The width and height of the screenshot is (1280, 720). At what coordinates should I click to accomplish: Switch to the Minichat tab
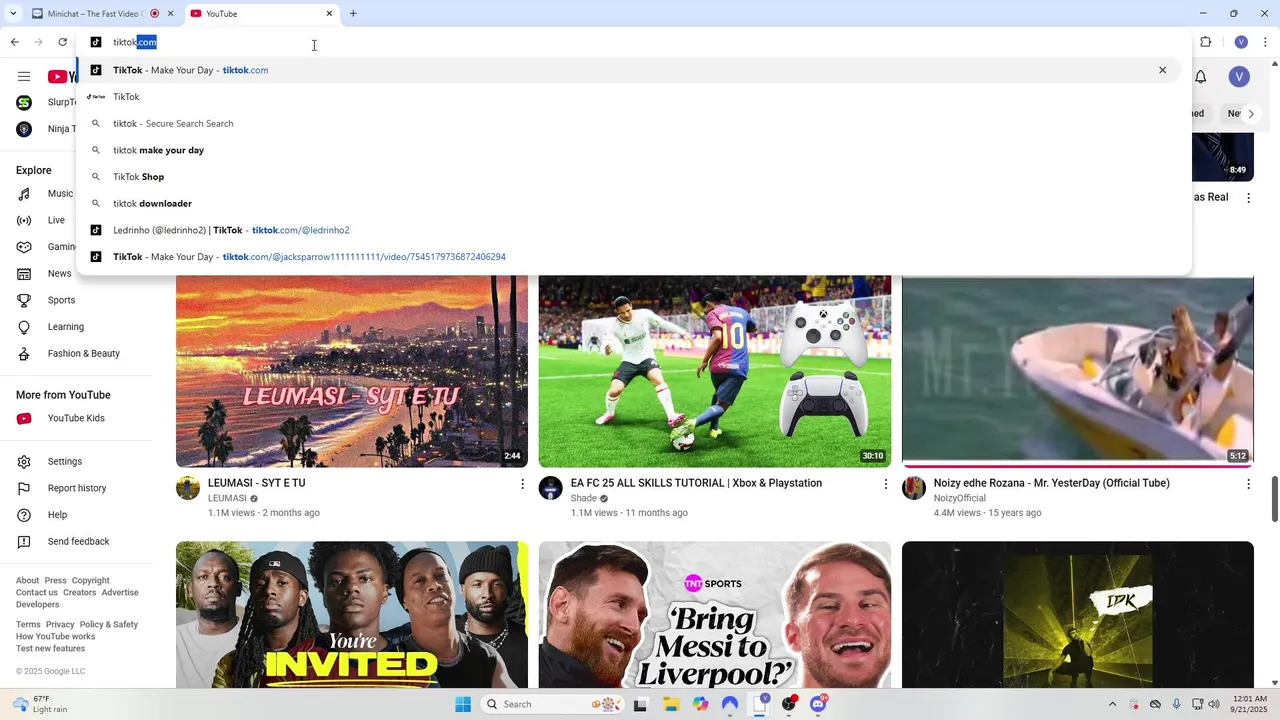coord(95,14)
